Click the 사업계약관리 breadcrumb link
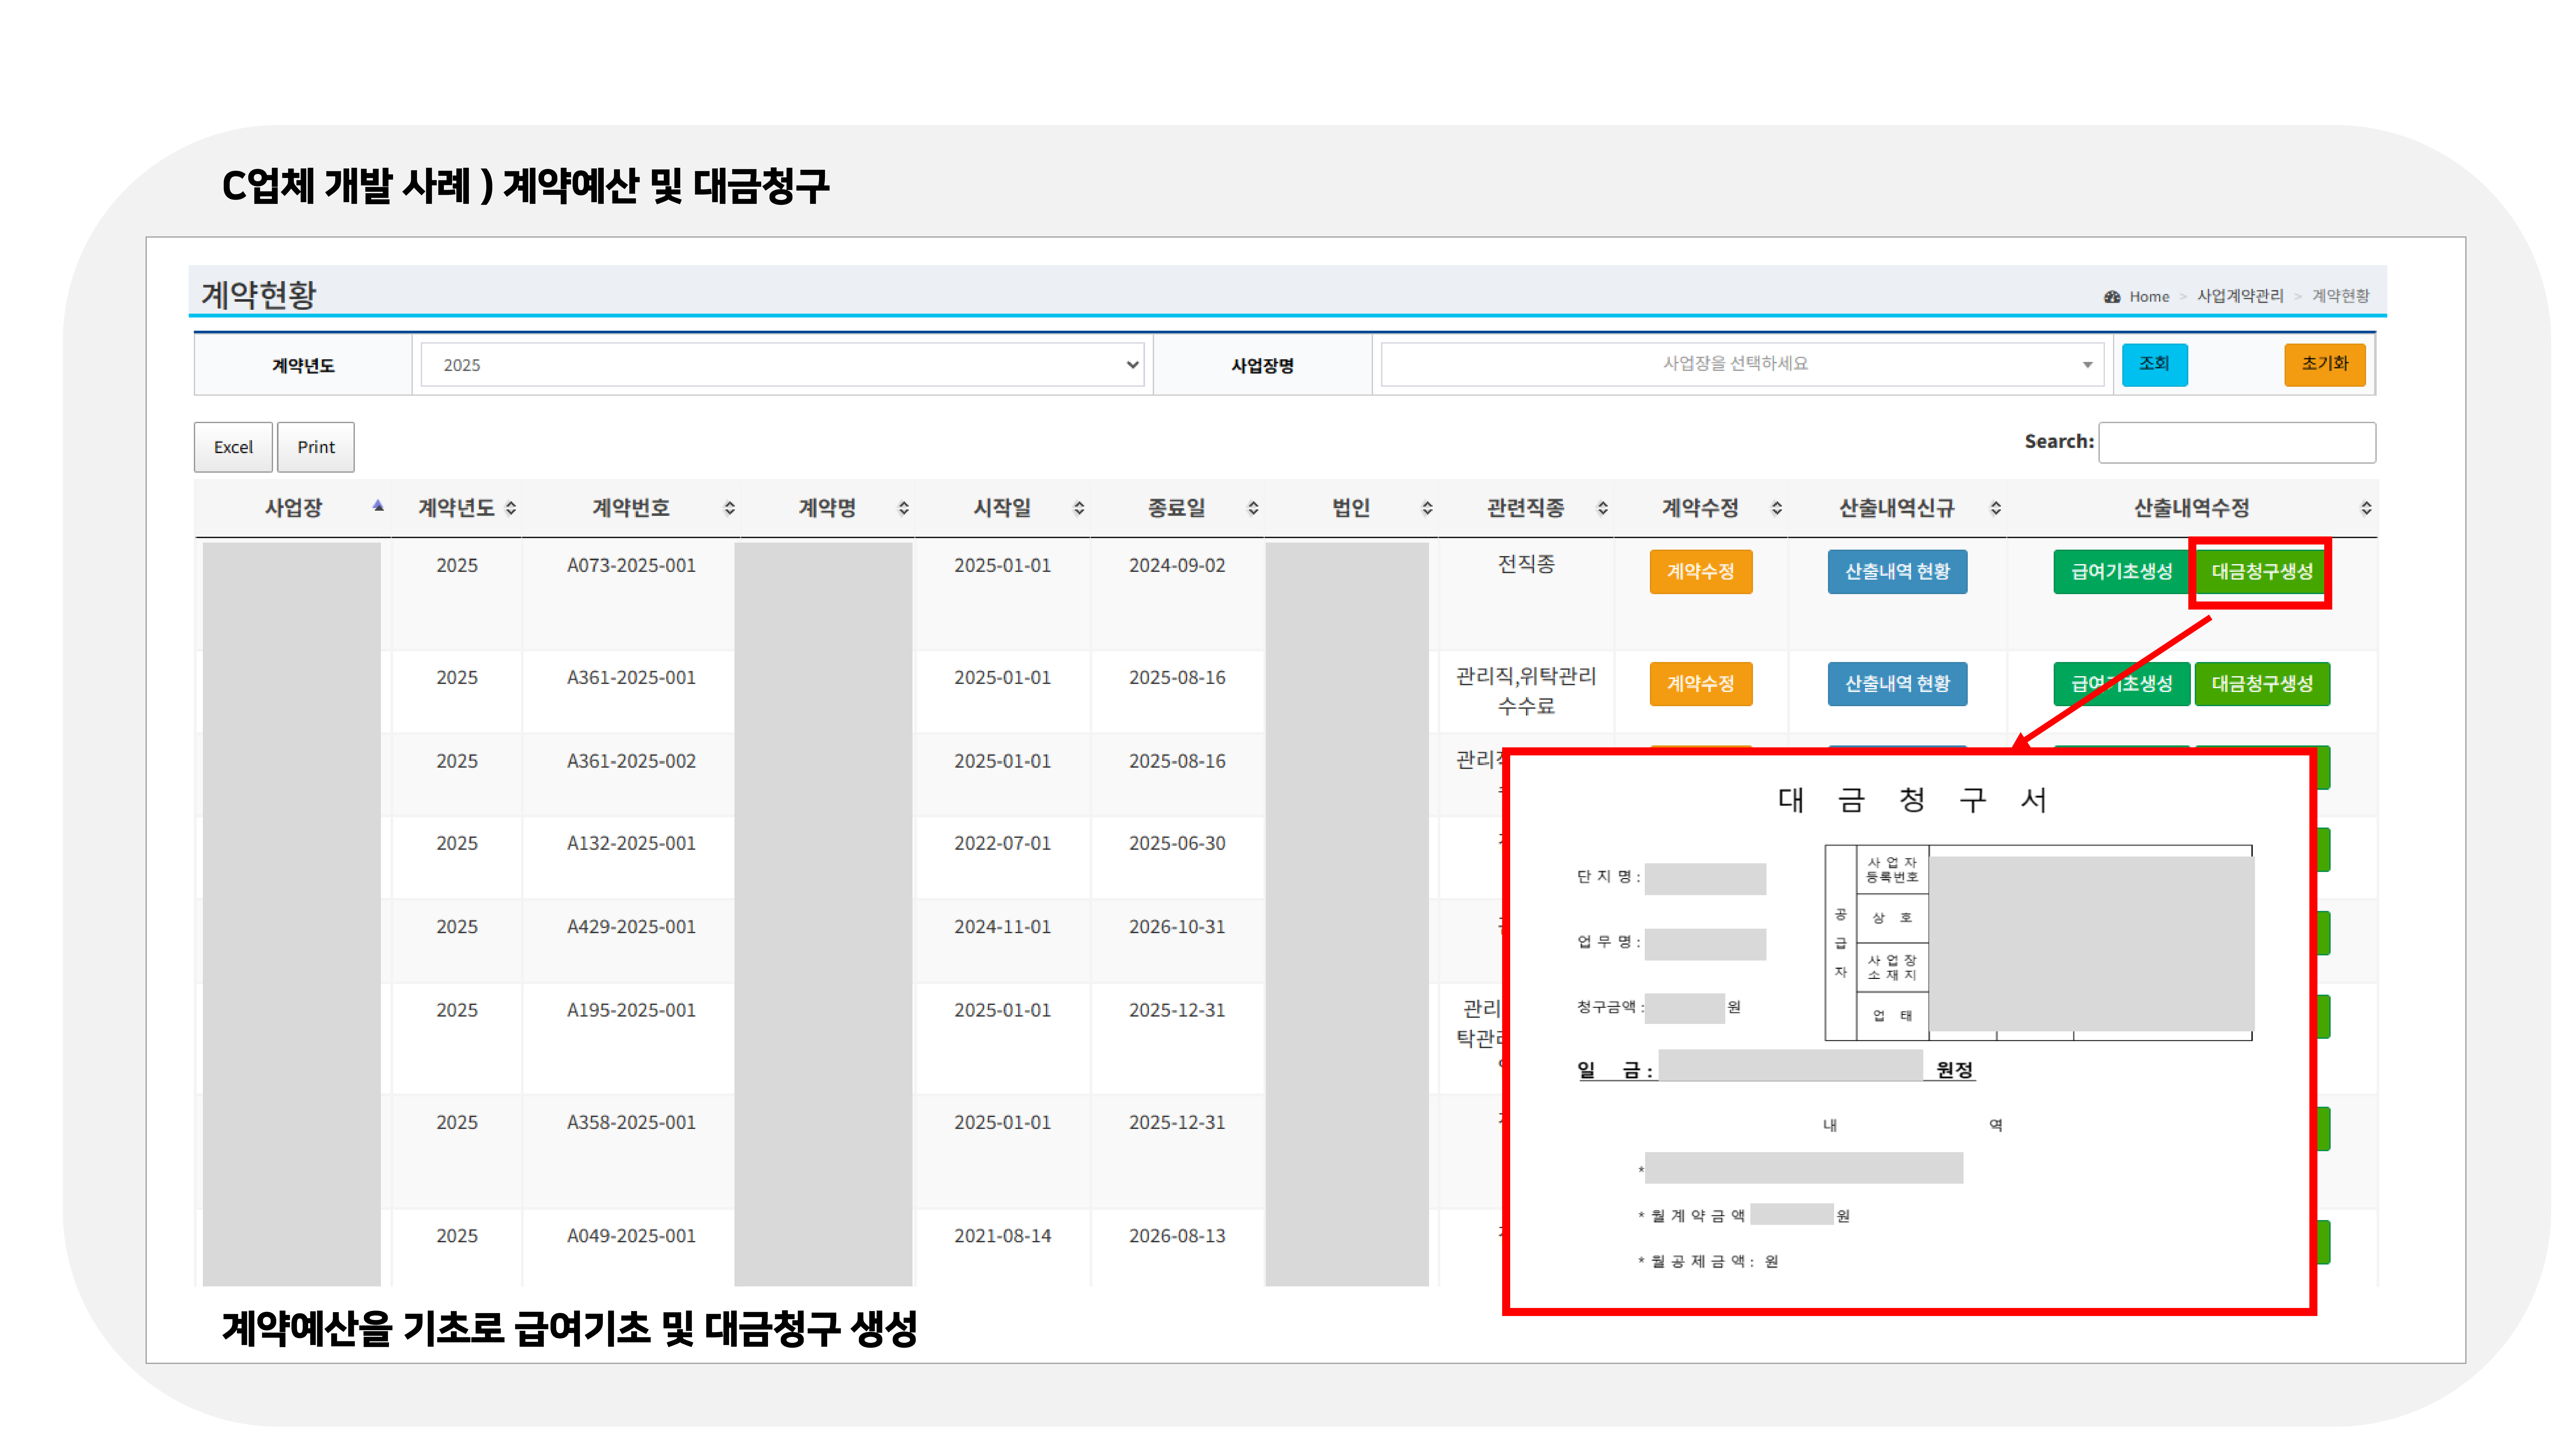The image size is (2576, 1449). (2240, 297)
